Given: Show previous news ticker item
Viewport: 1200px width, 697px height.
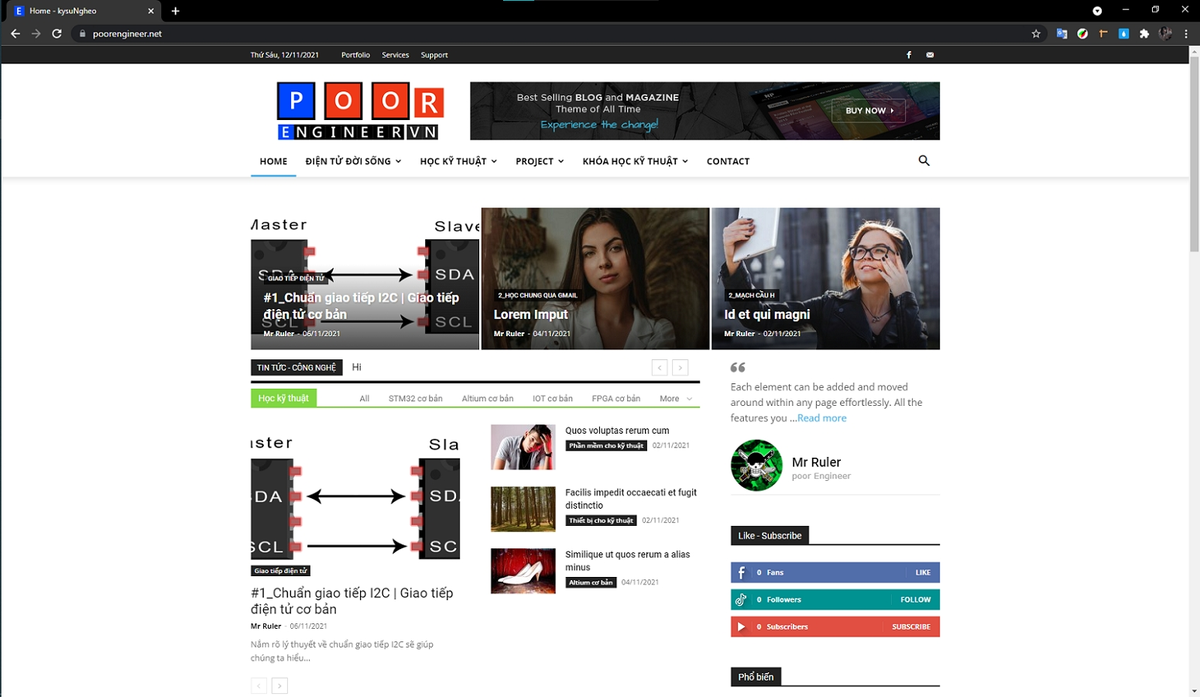Looking at the screenshot, I should (x=659, y=368).
